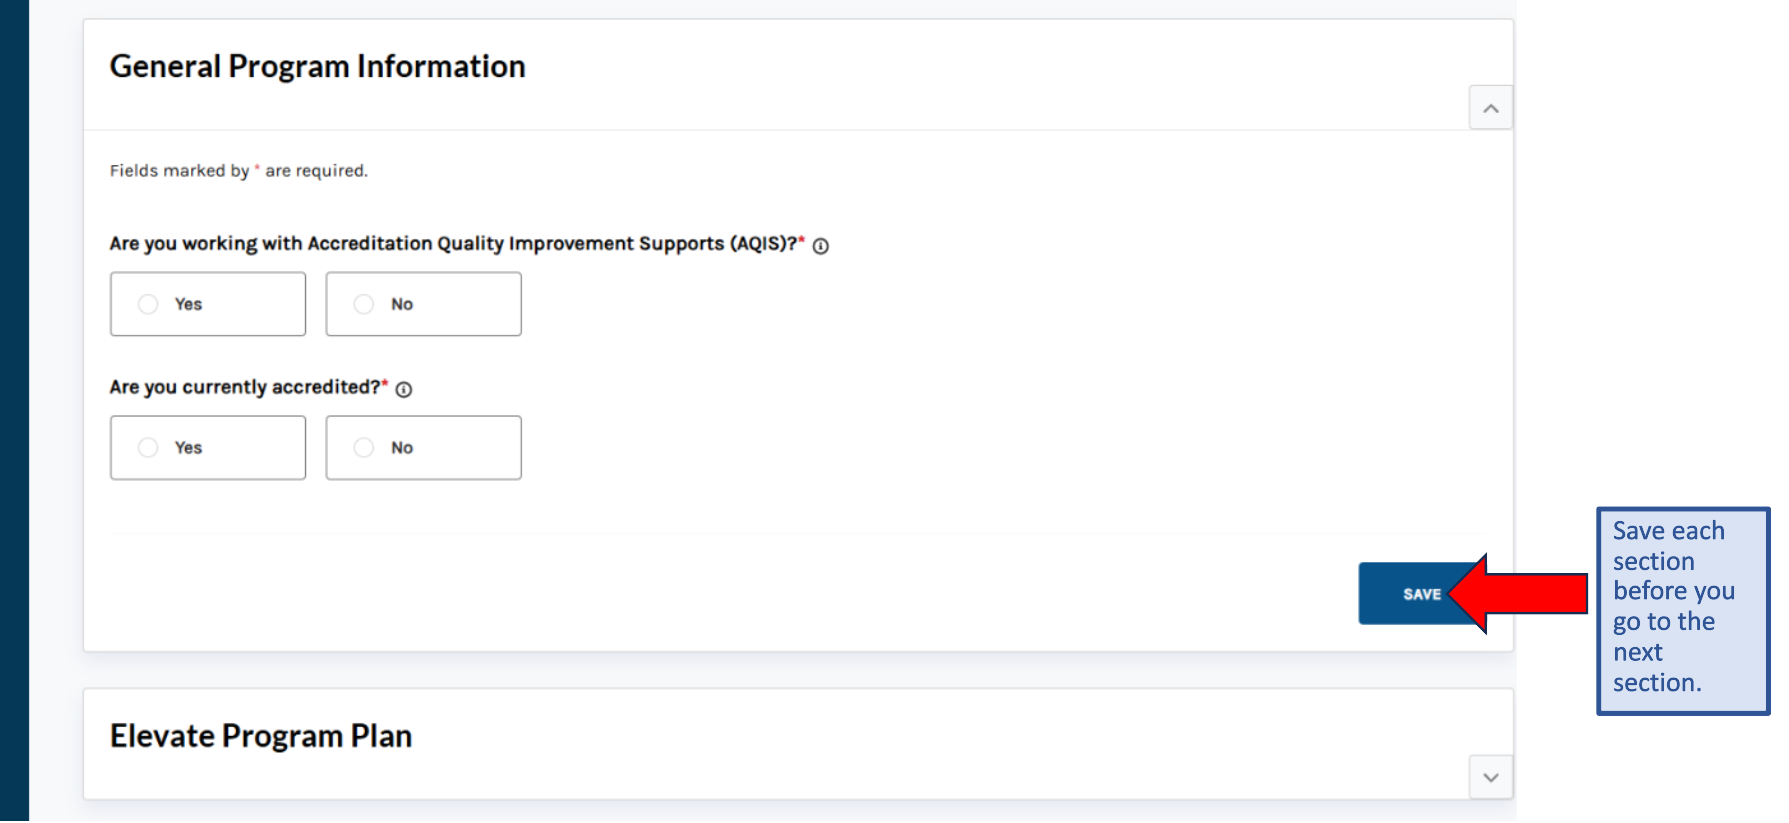Select No for working with AQIS
The image size is (1789, 823).
(x=364, y=304)
